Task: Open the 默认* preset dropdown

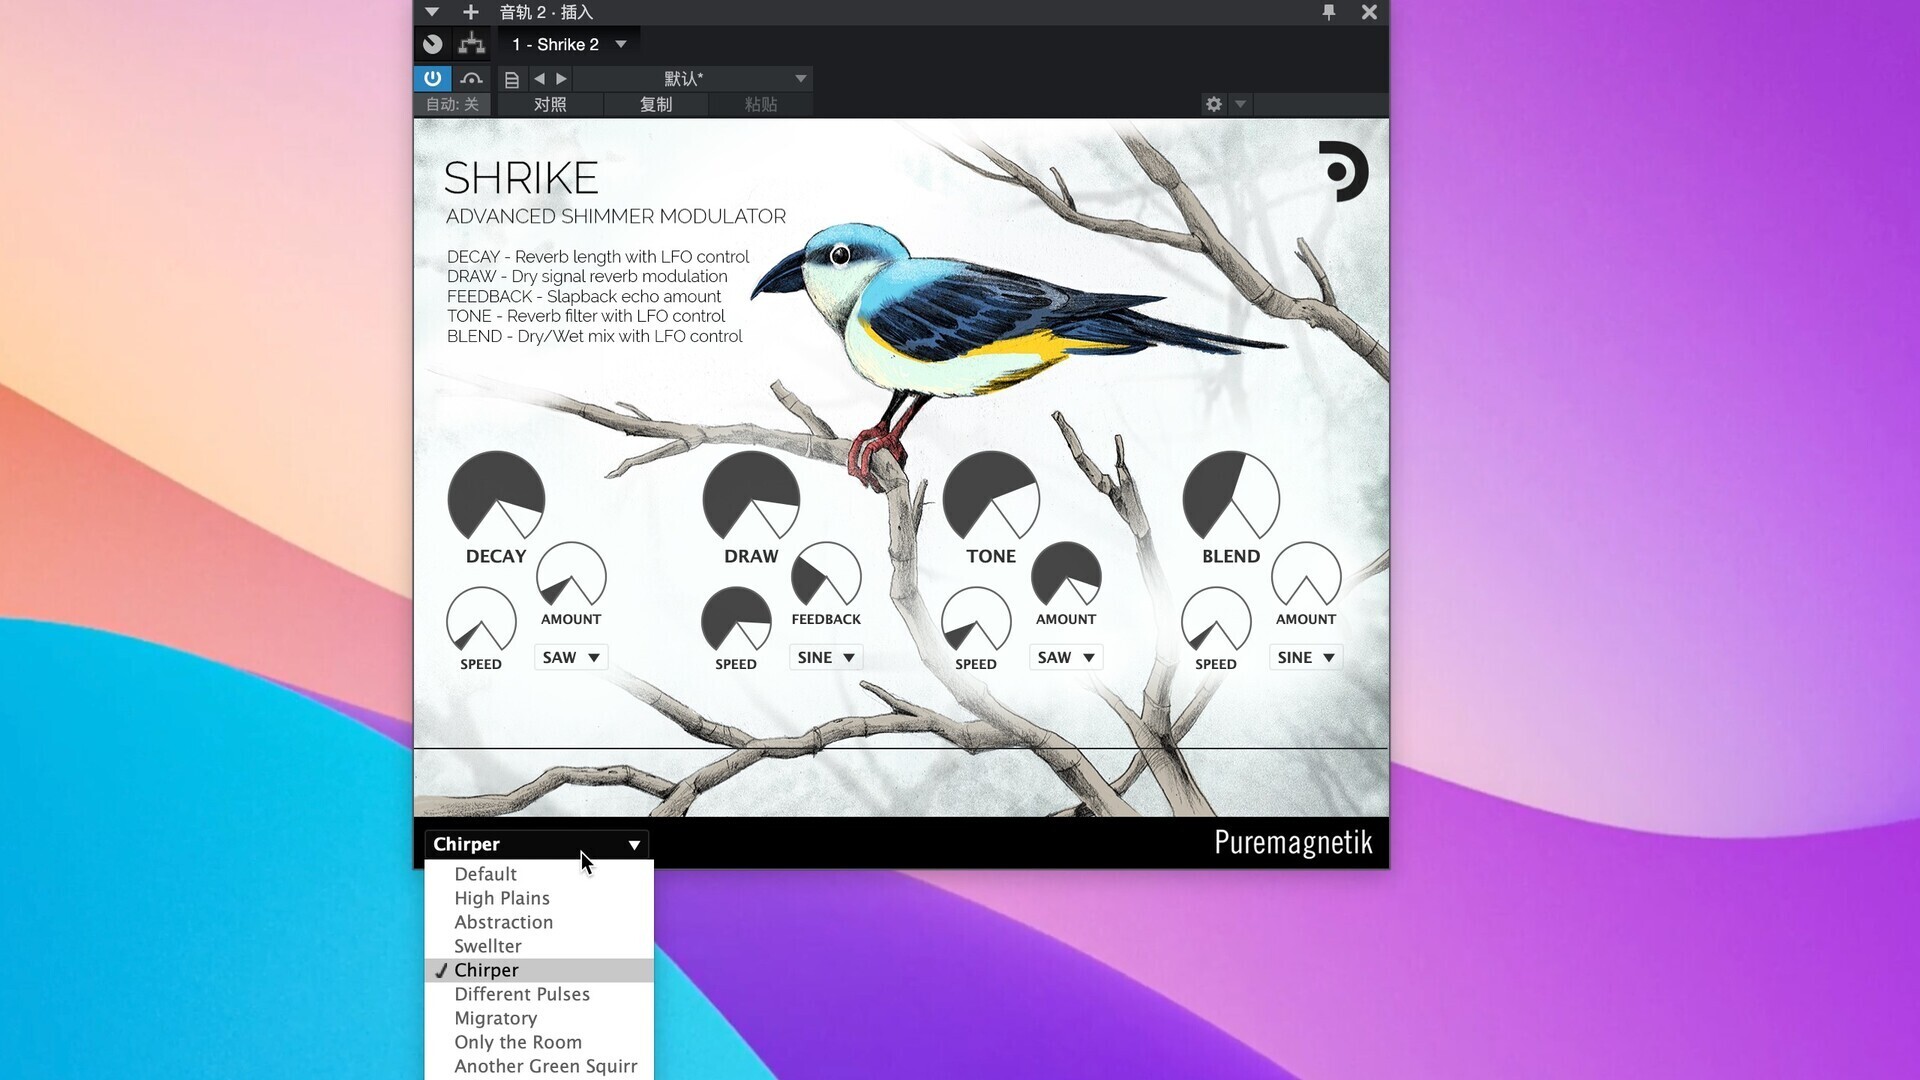Action: point(692,78)
